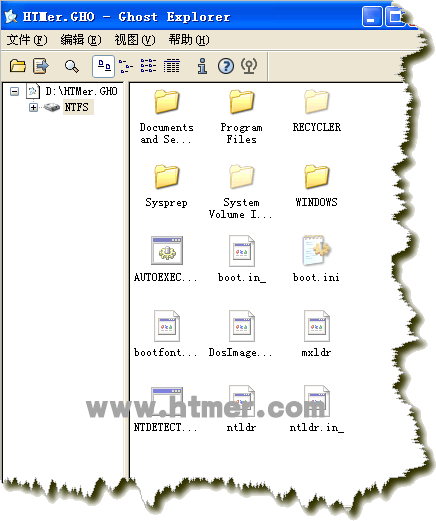Image resolution: width=436 pixels, height=521 pixels.
Task: Click the Extract toolbar icon with arrow
Action: (x=41, y=66)
